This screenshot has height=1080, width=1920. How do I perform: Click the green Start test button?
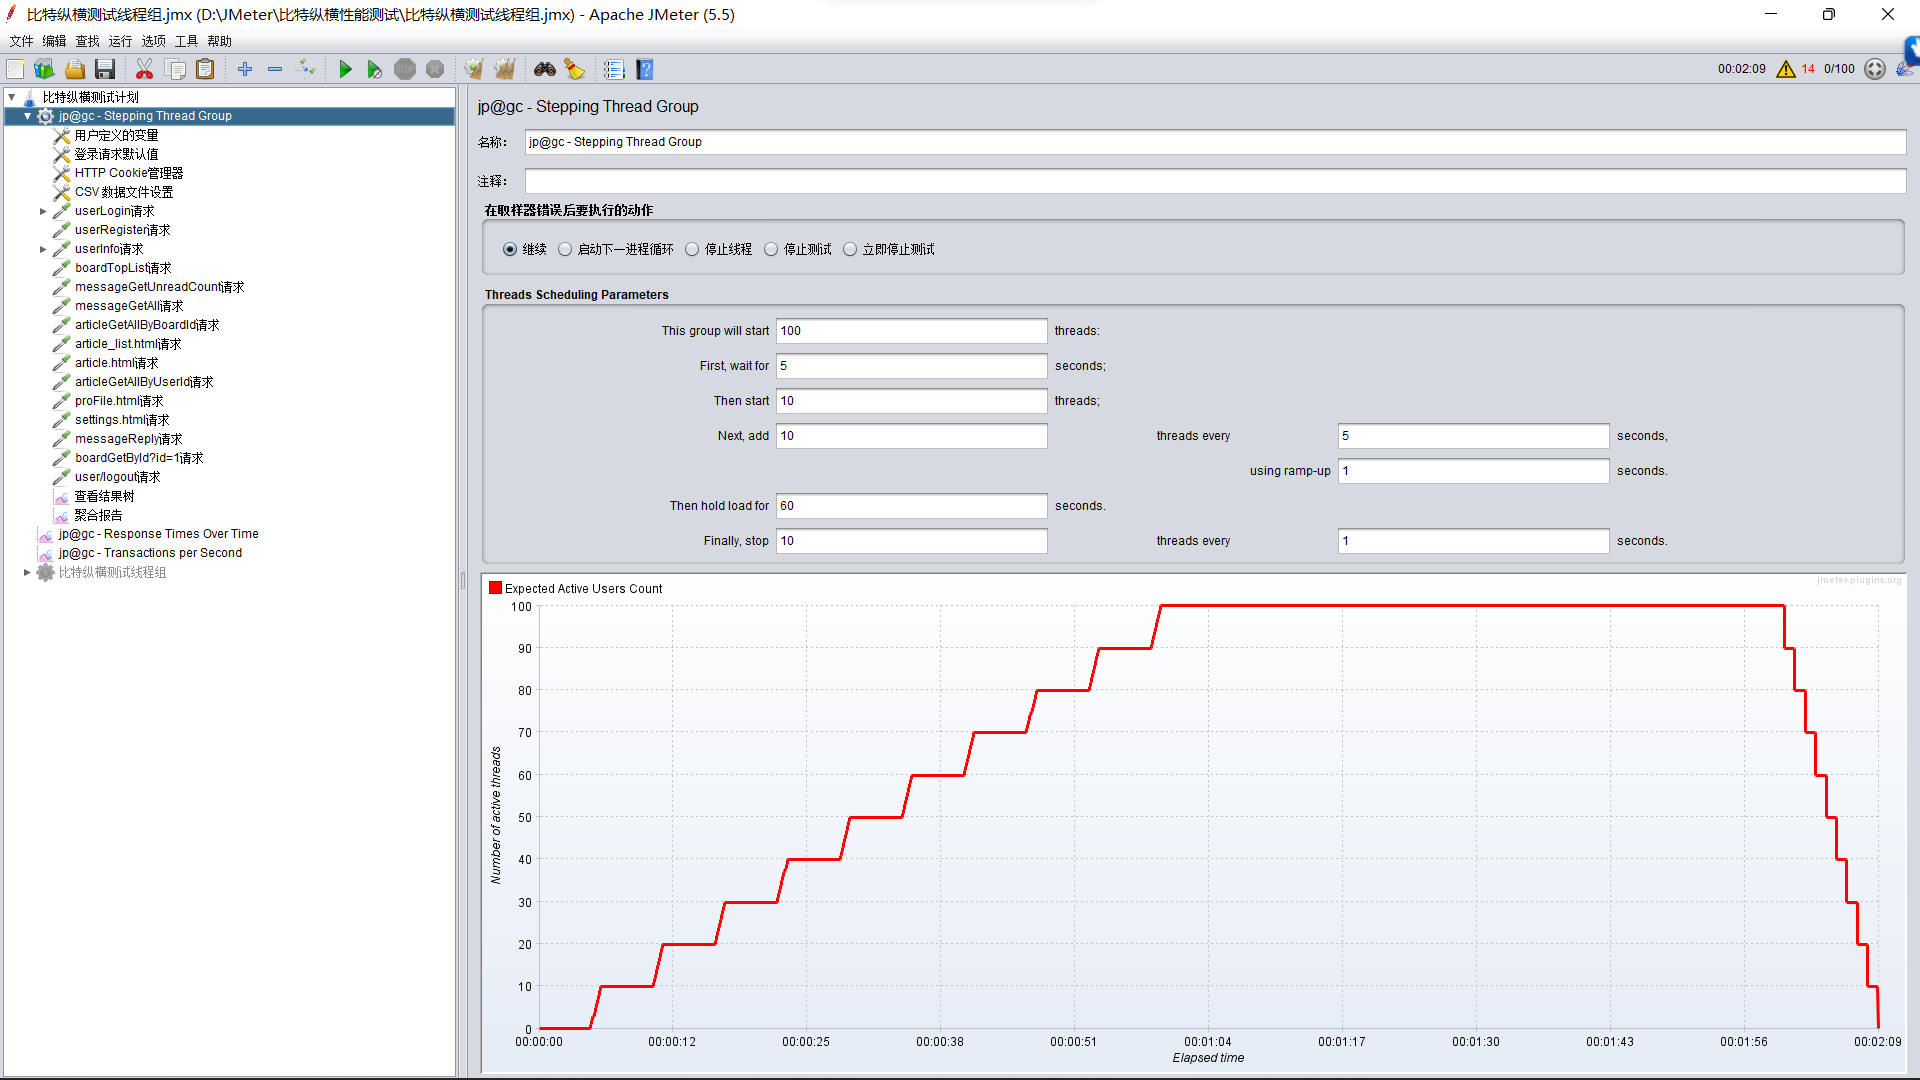coord(345,69)
